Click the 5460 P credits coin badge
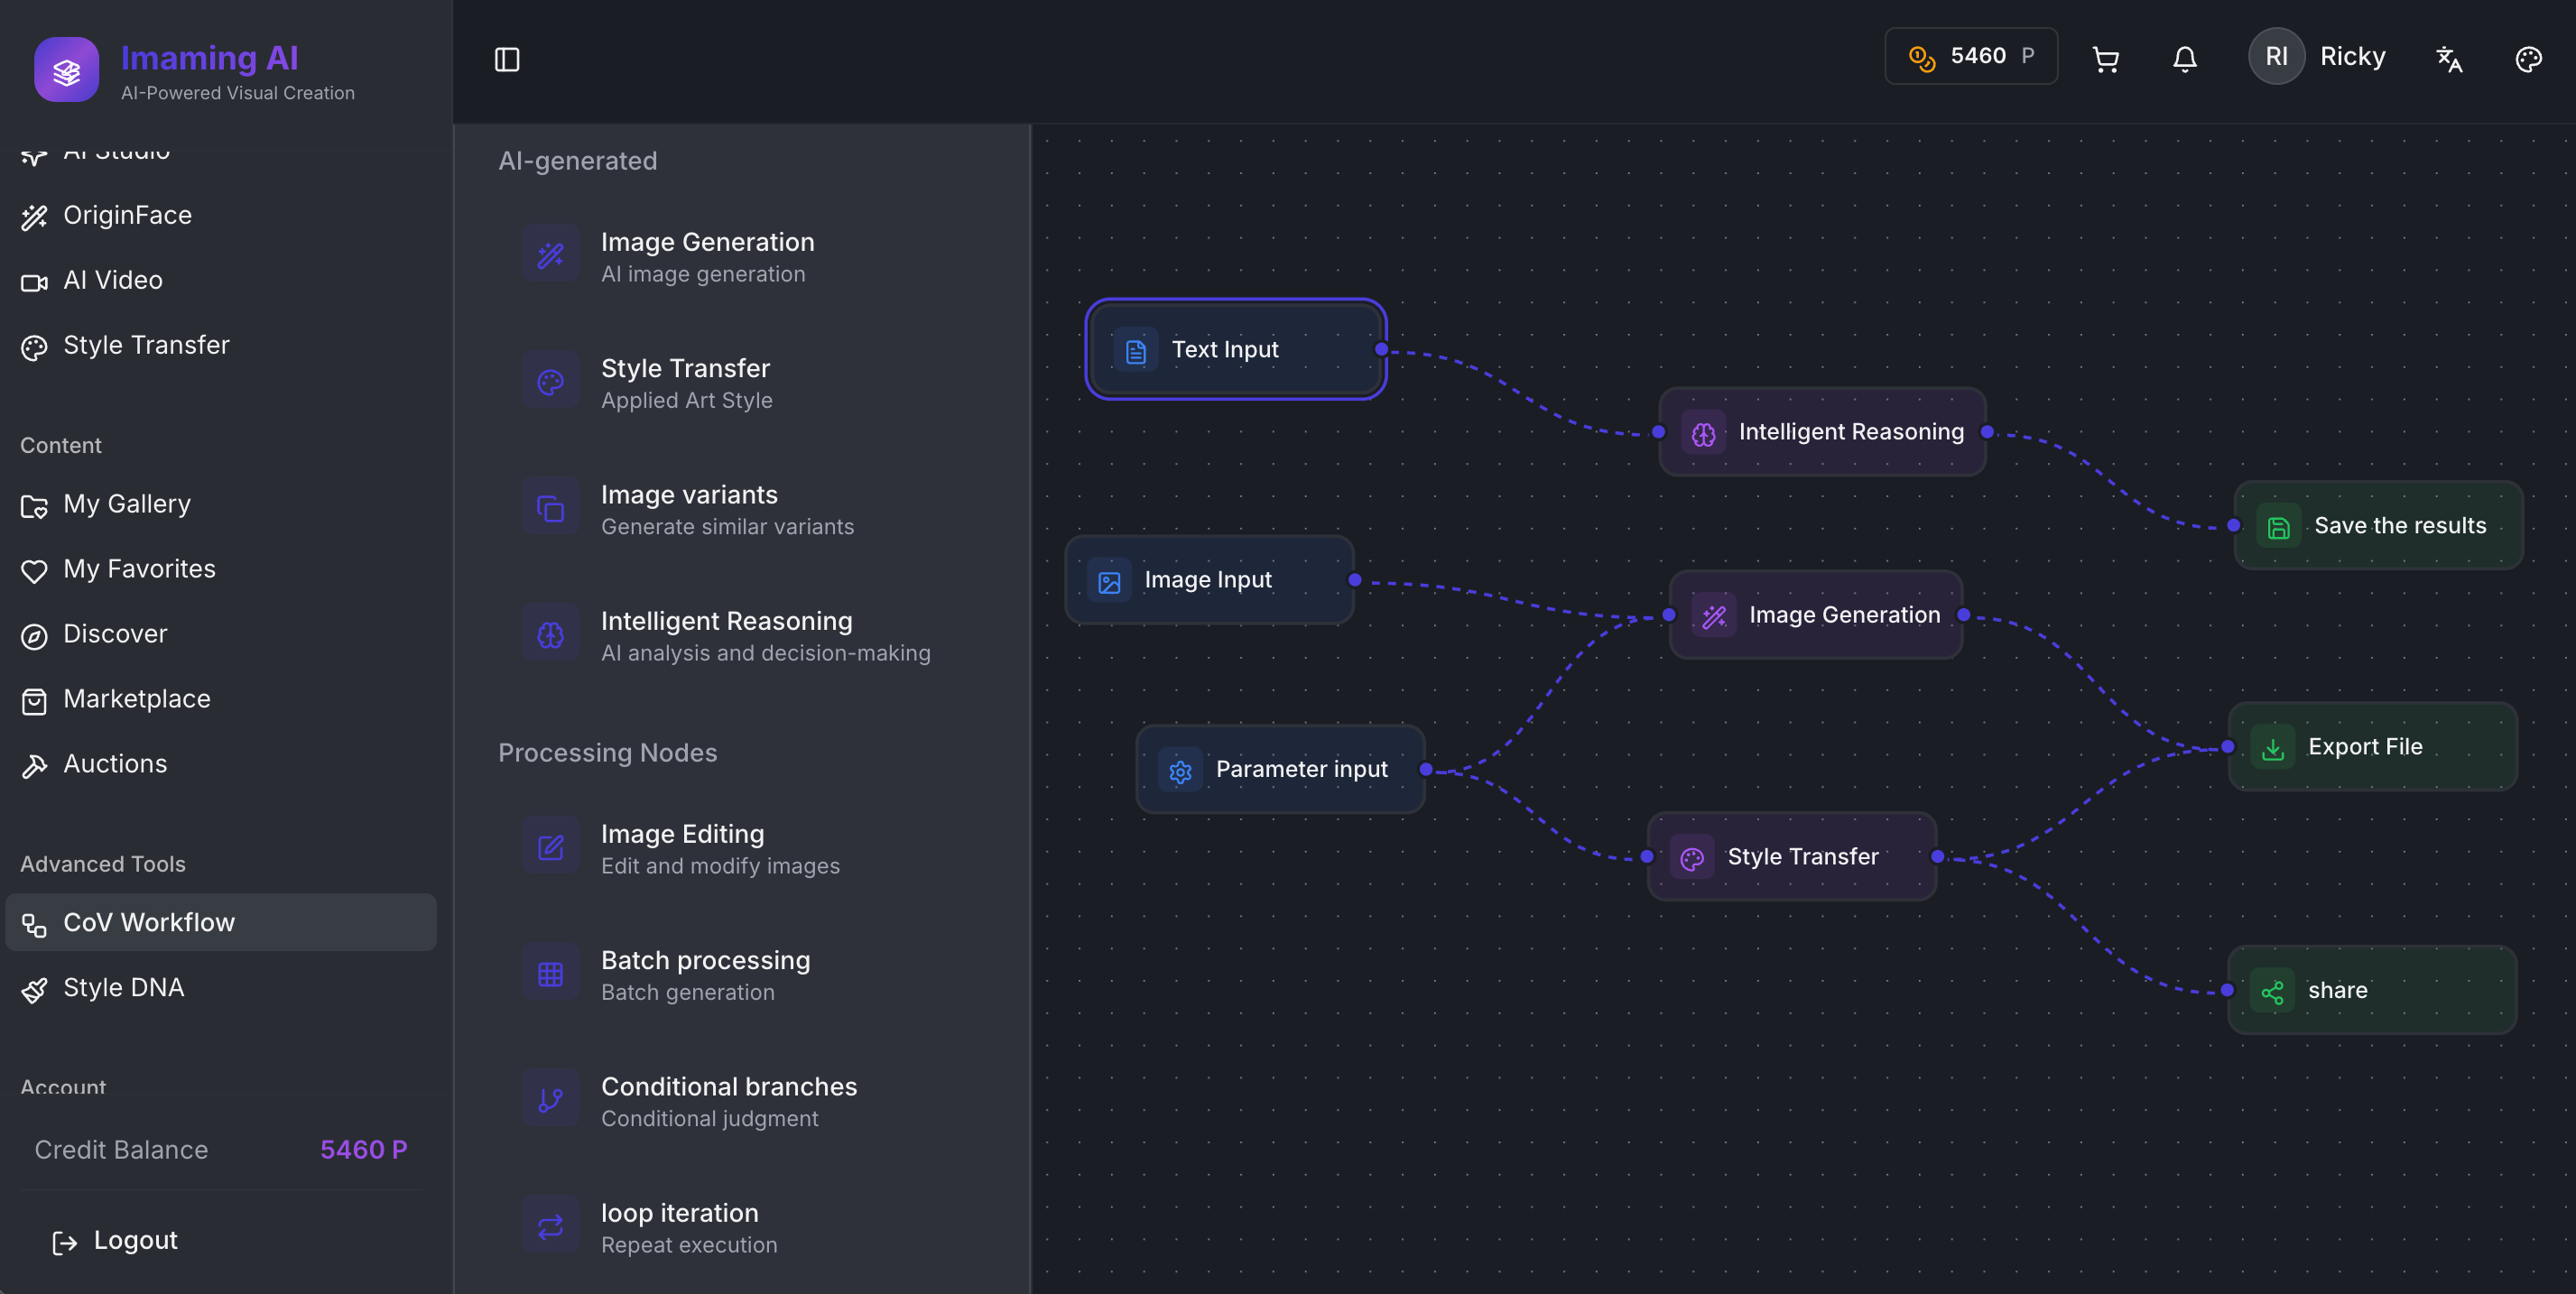This screenshot has width=2576, height=1294. pos(1970,56)
